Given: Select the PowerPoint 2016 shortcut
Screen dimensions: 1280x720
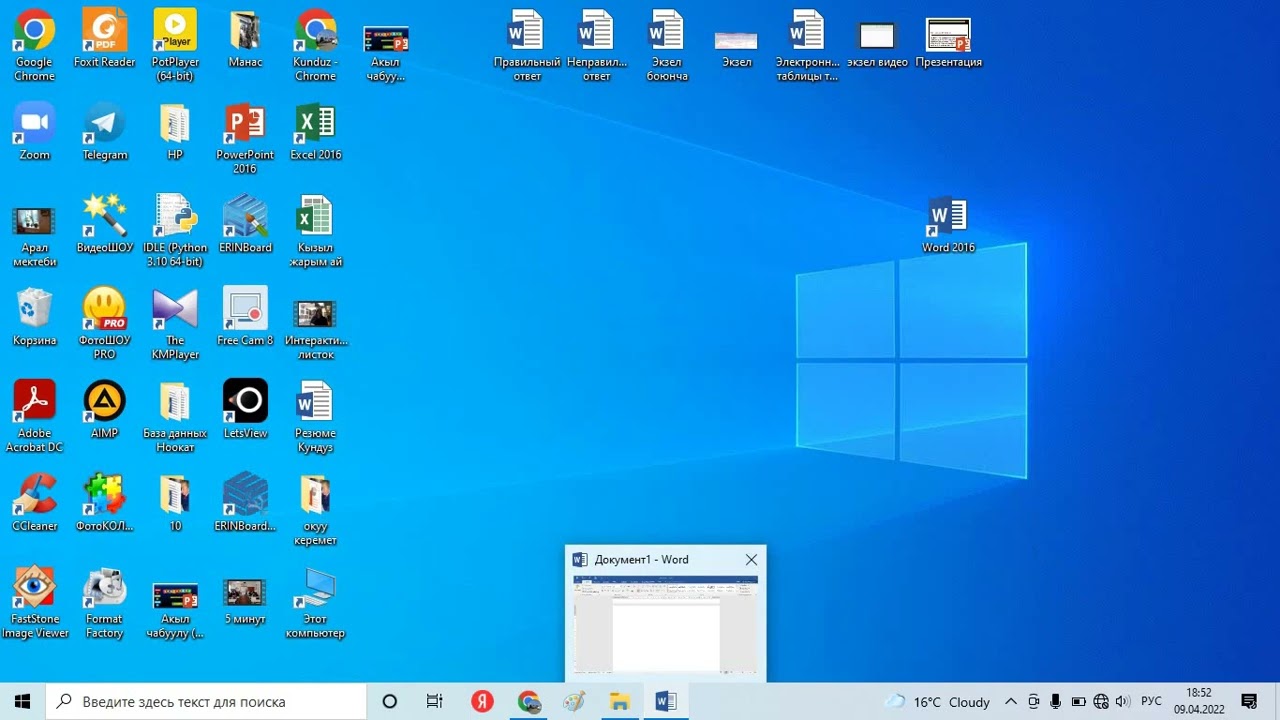Looking at the screenshot, I should tap(245, 138).
